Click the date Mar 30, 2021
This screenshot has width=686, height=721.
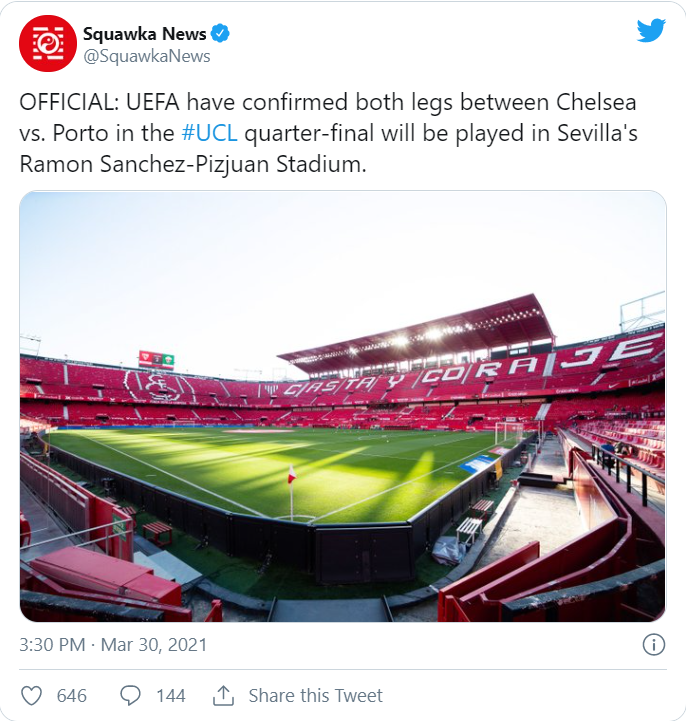[x=154, y=645]
